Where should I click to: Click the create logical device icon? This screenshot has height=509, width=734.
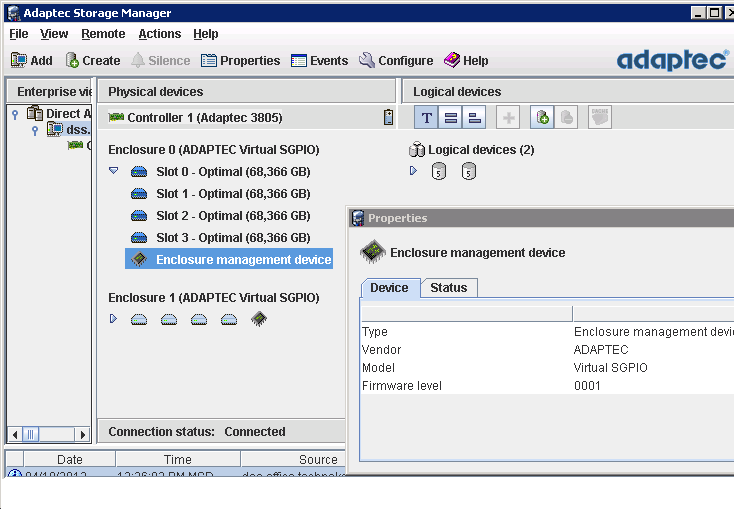[542, 117]
